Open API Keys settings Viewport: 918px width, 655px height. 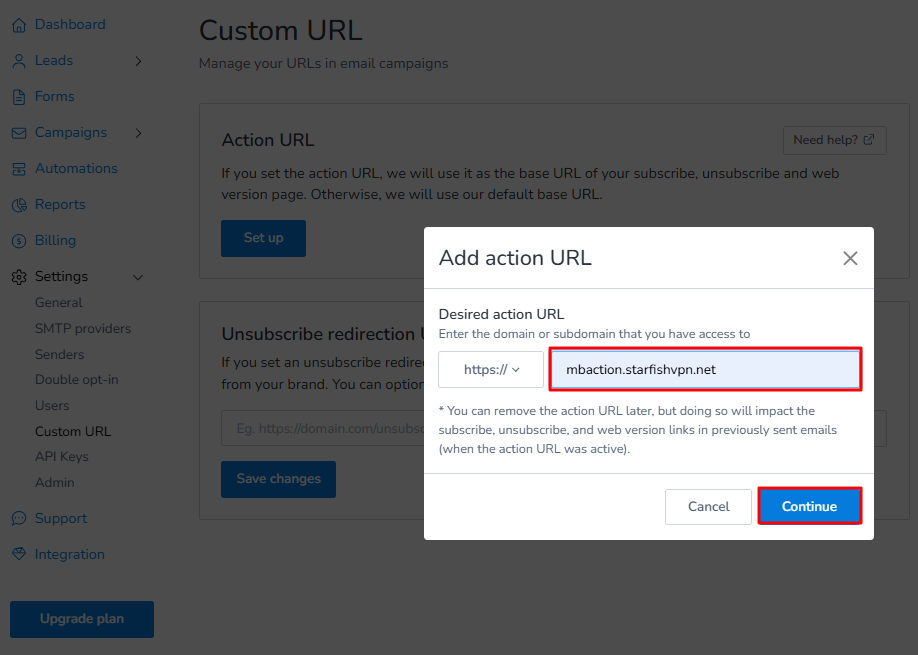point(62,457)
